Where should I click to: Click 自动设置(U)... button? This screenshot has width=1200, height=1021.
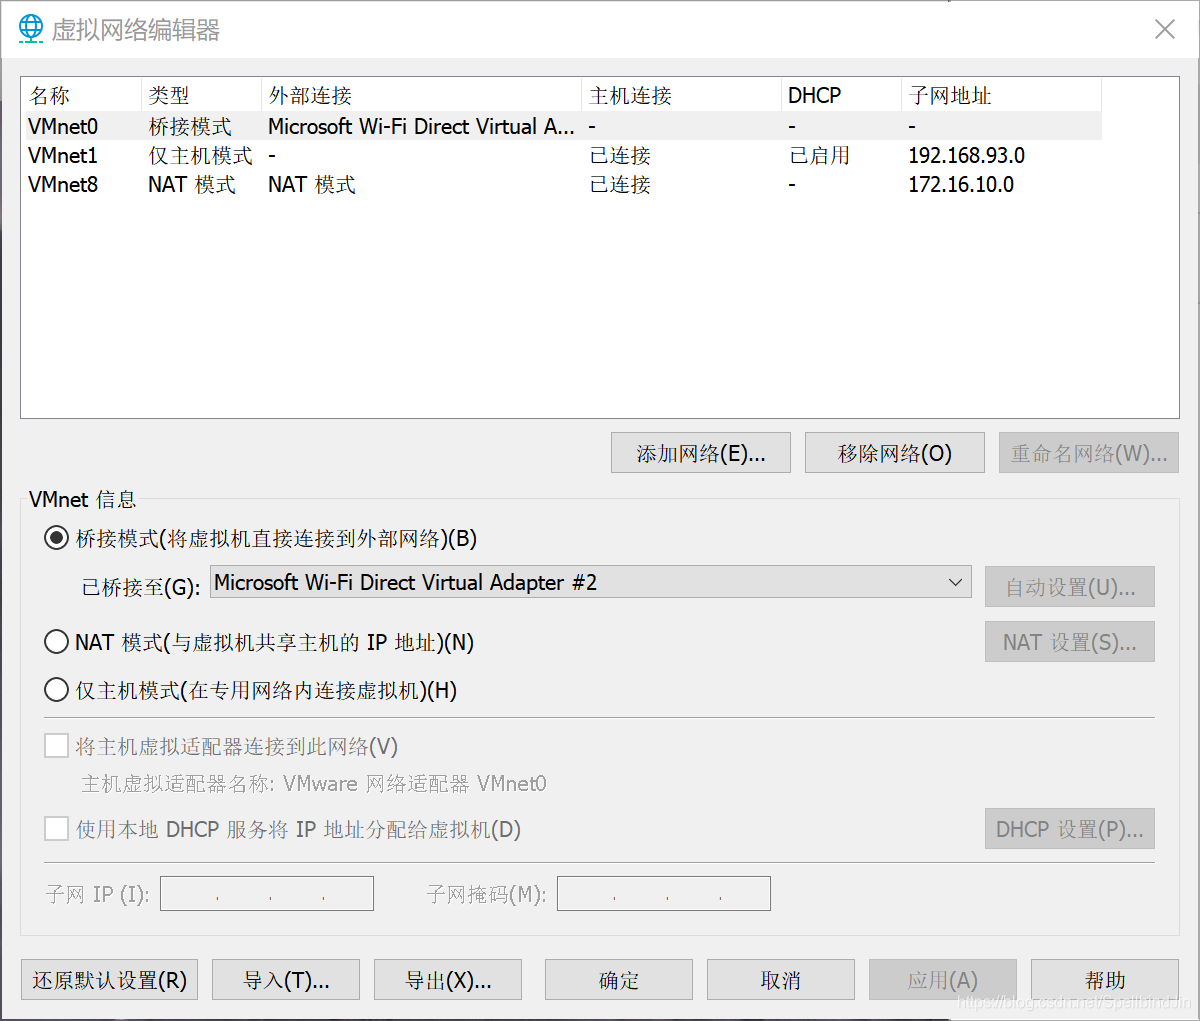pos(1070,587)
